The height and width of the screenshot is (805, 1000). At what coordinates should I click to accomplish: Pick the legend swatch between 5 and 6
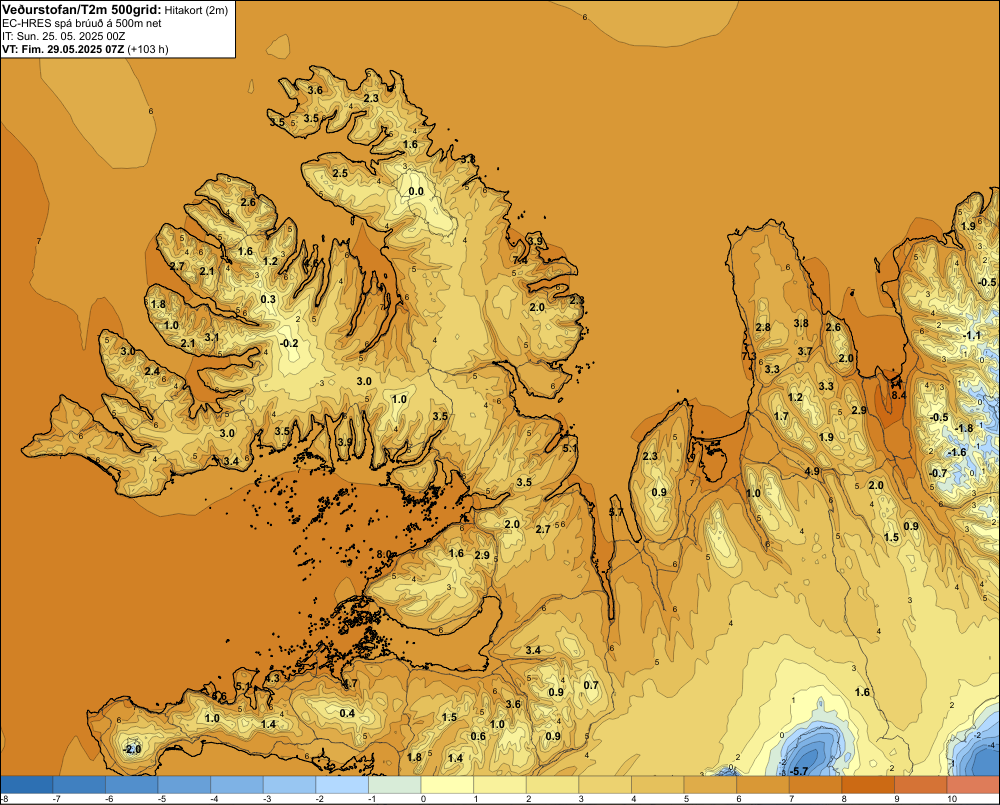tap(710, 785)
